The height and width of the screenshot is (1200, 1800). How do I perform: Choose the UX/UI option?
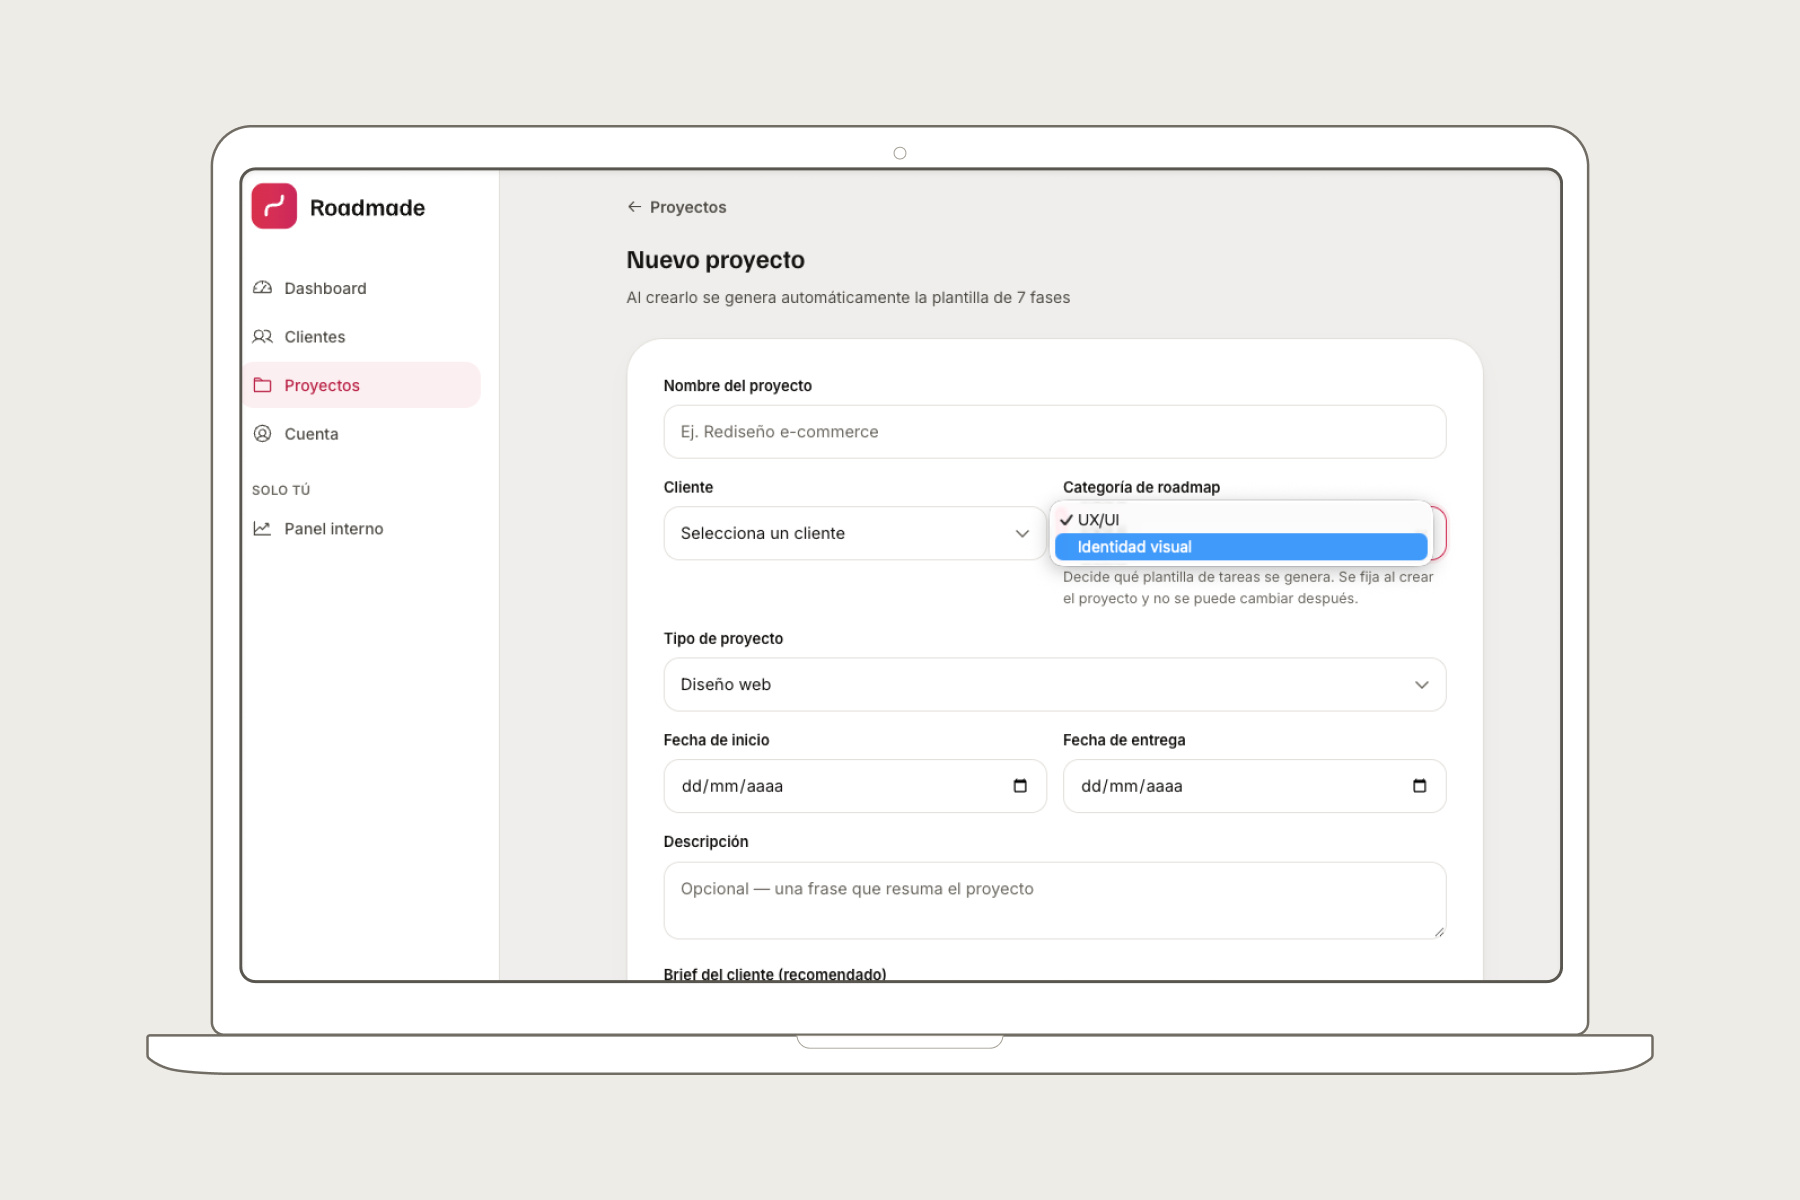click(x=1241, y=520)
